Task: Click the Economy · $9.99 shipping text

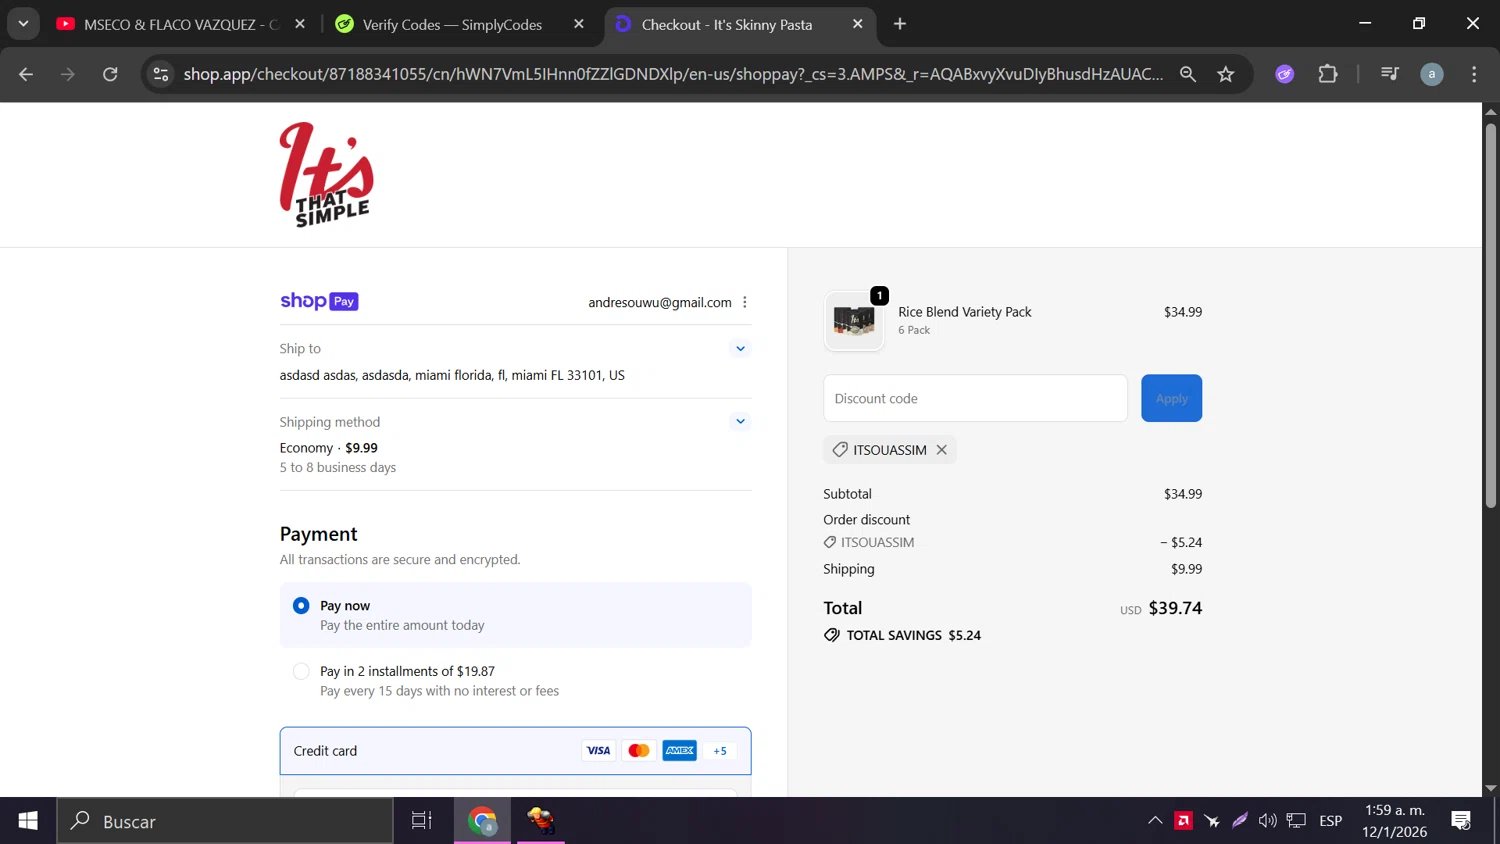Action: point(329,448)
